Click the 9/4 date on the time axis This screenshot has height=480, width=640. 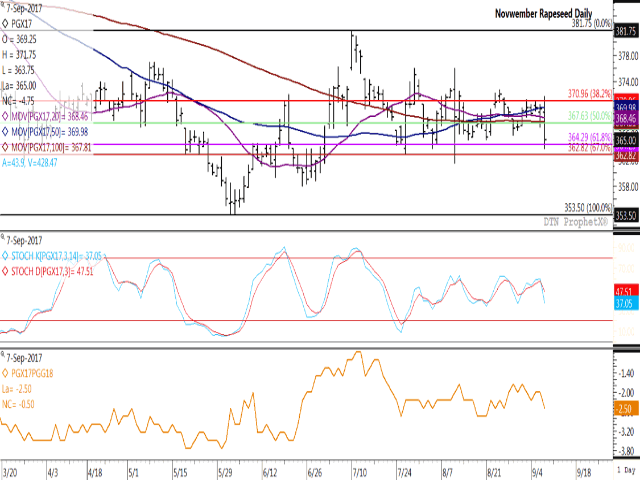[538, 473]
